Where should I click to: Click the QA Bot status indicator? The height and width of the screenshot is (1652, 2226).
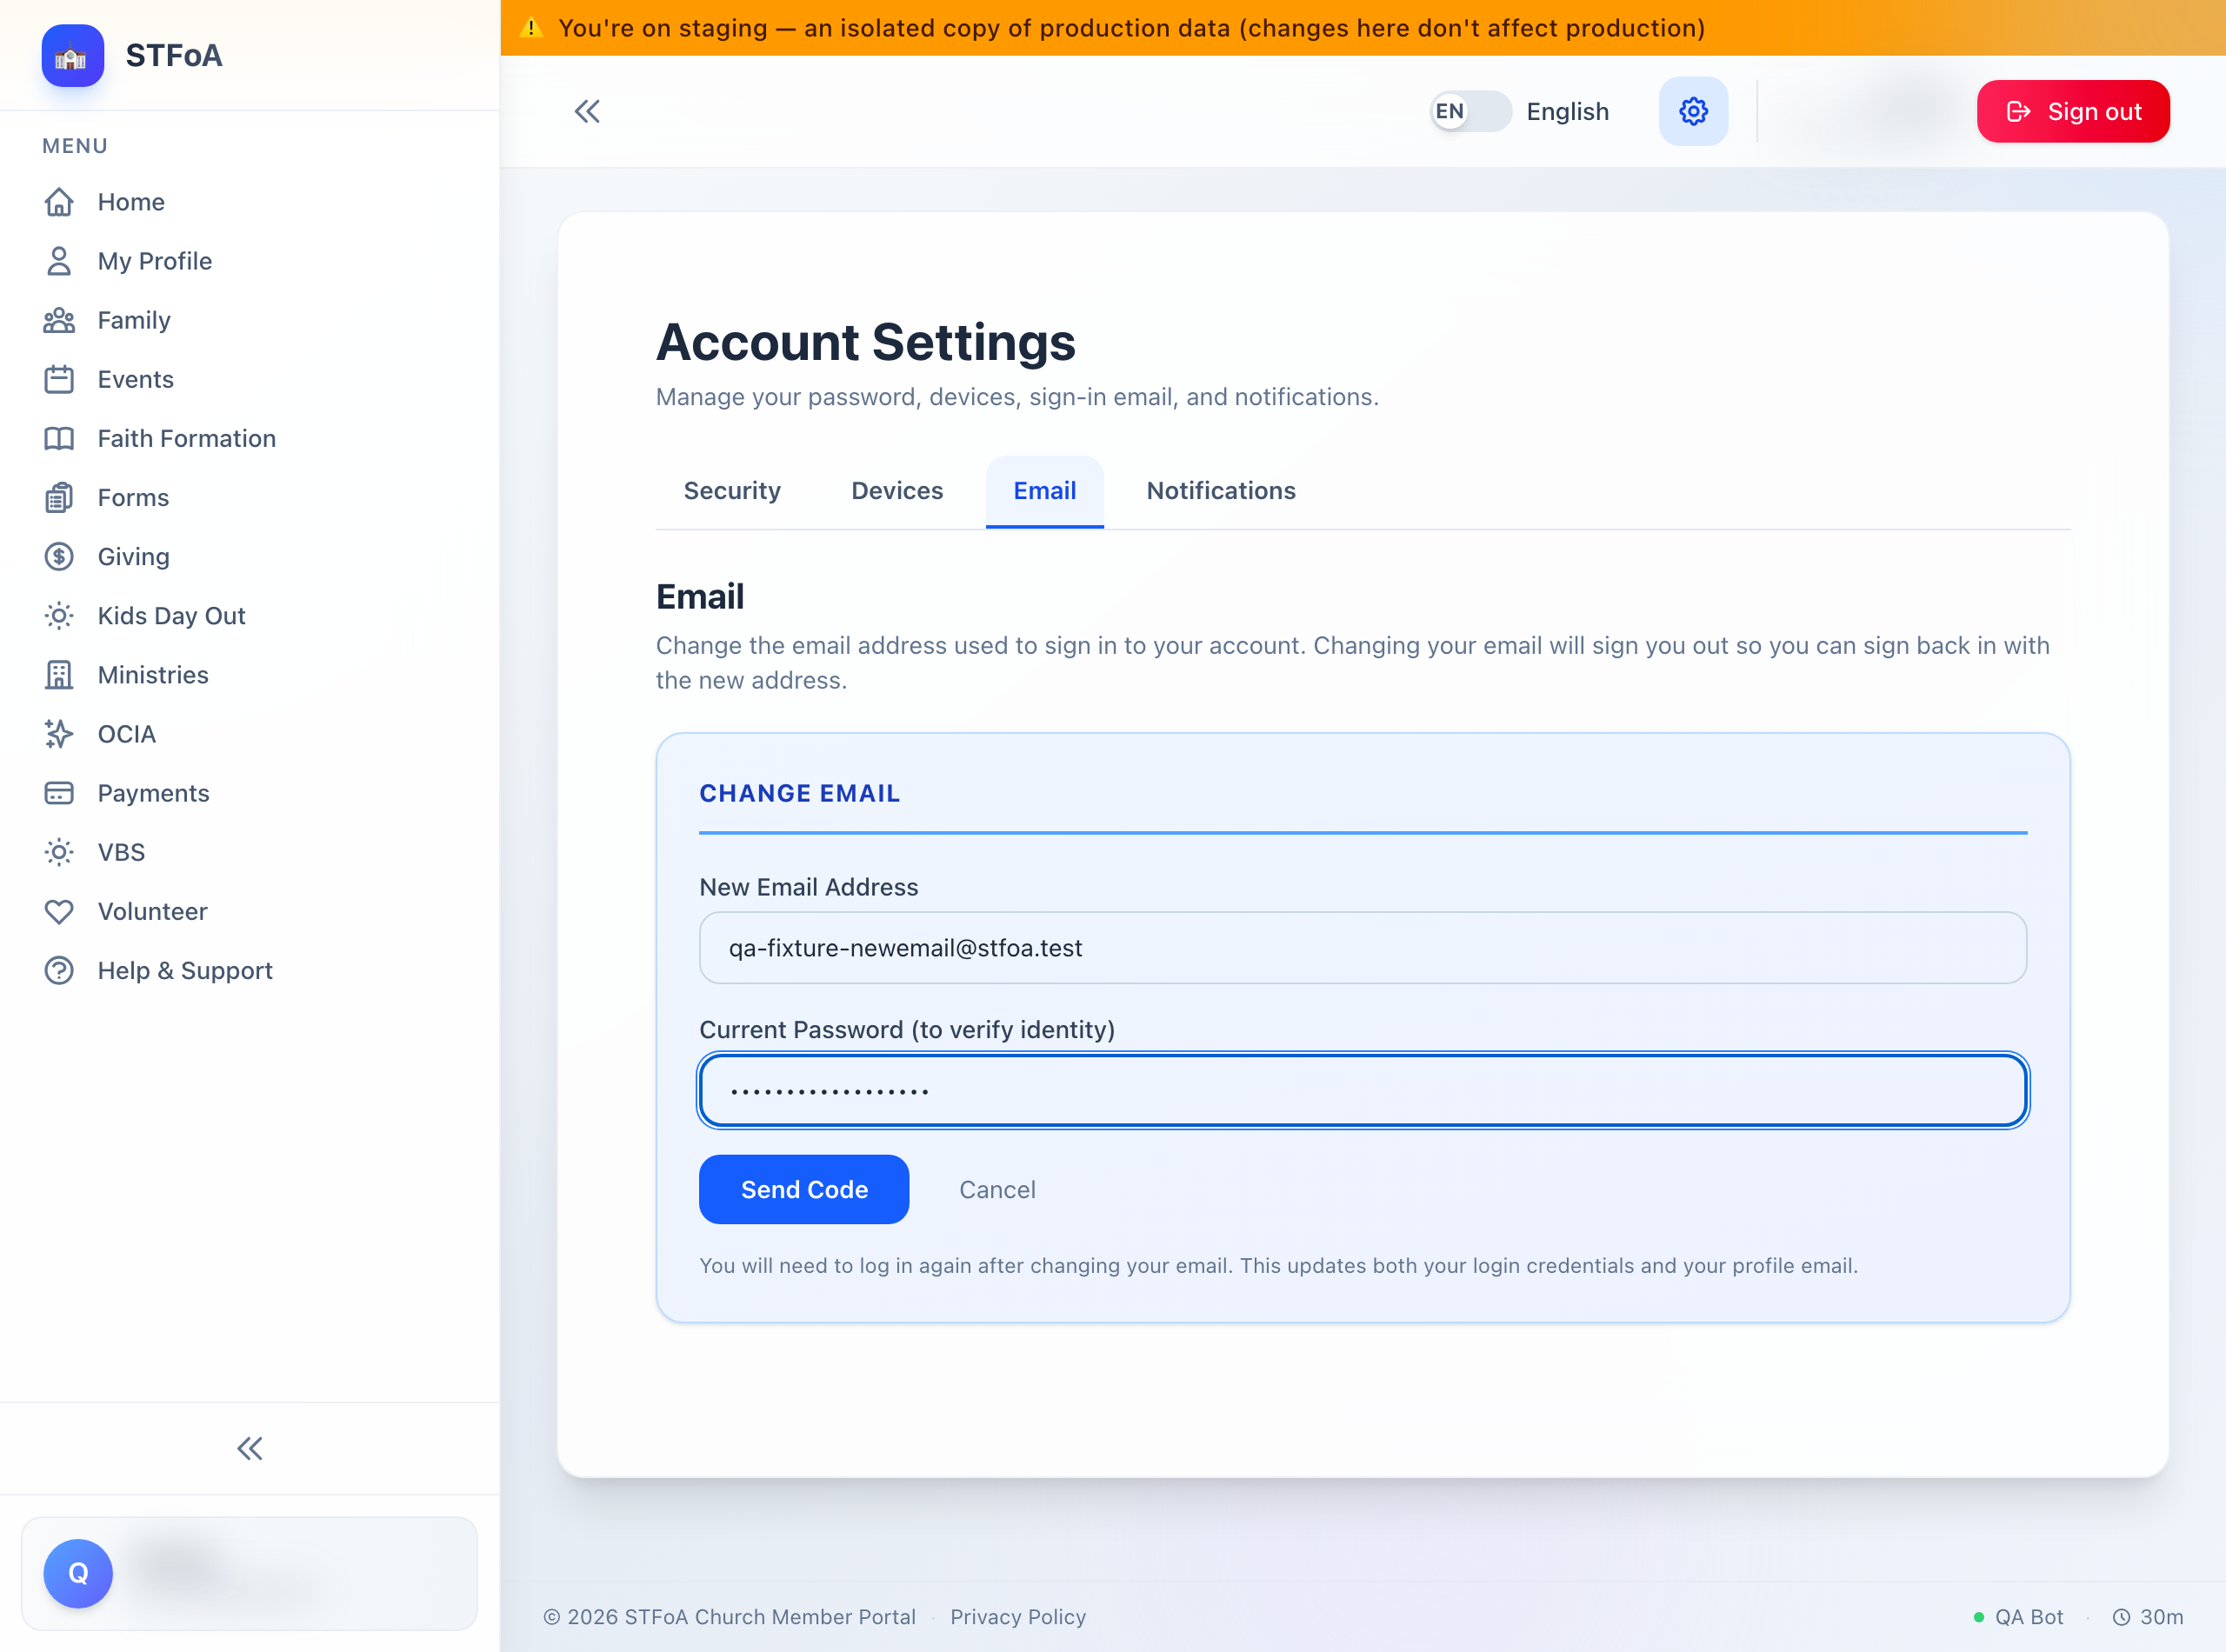[x=2018, y=1617]
